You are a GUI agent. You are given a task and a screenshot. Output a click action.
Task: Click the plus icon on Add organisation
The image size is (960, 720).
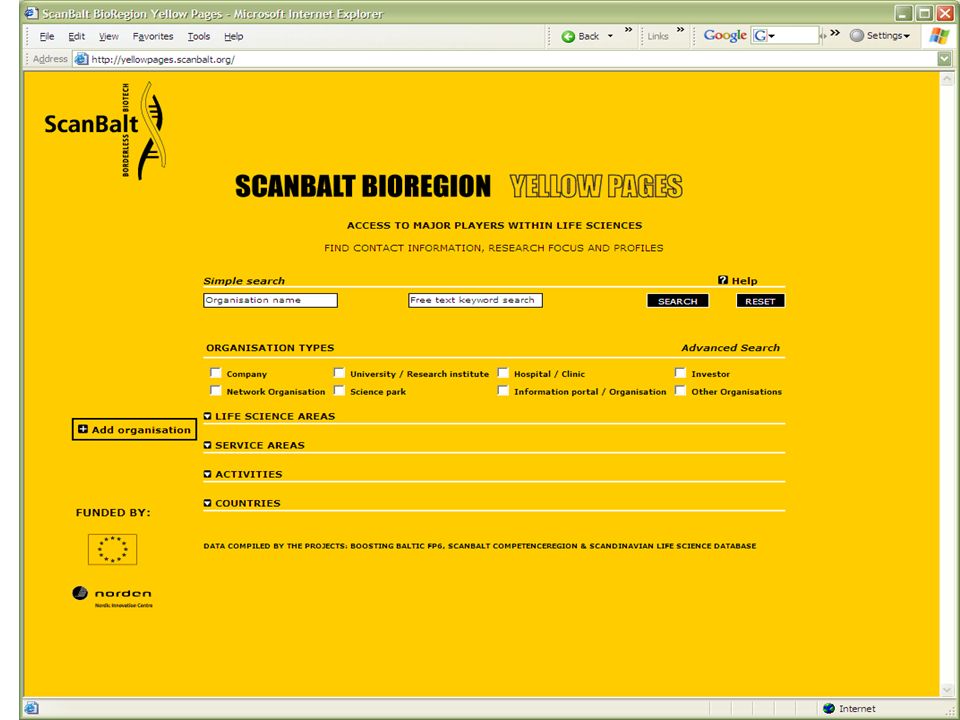[x=83, y=429]
